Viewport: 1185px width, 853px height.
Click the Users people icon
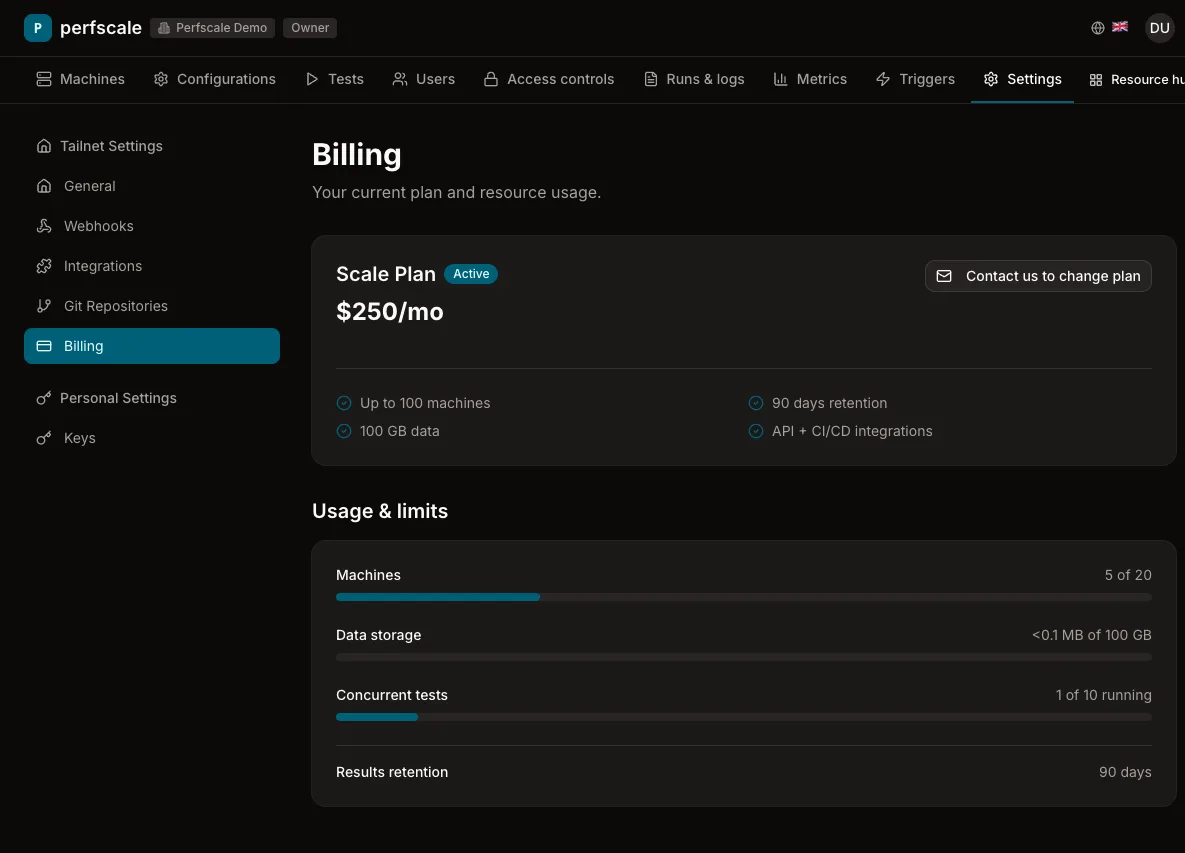(400, 79)
